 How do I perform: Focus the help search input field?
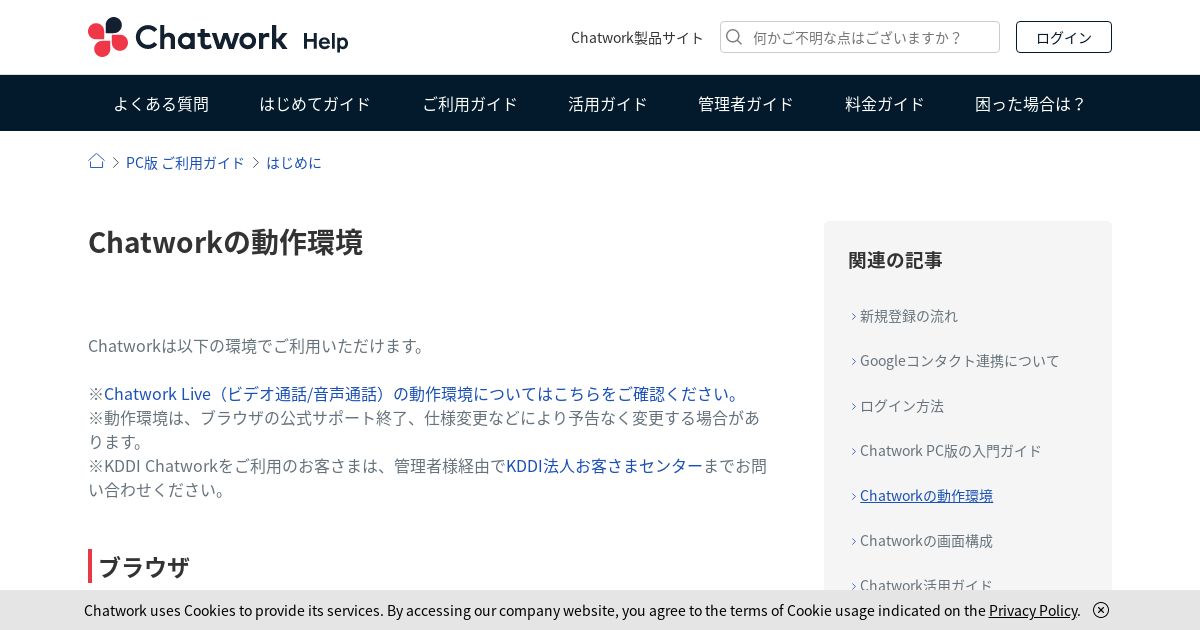(860, 37)
